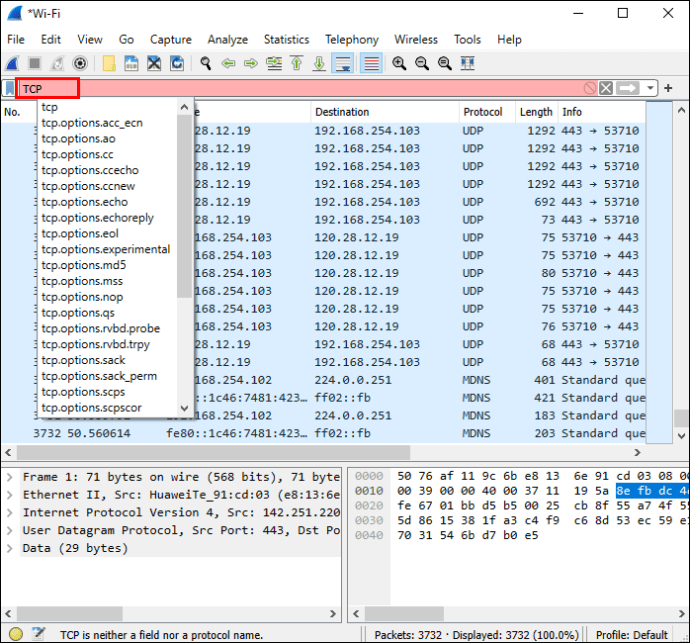Expand the Ethernet II details row

(10, 495)
